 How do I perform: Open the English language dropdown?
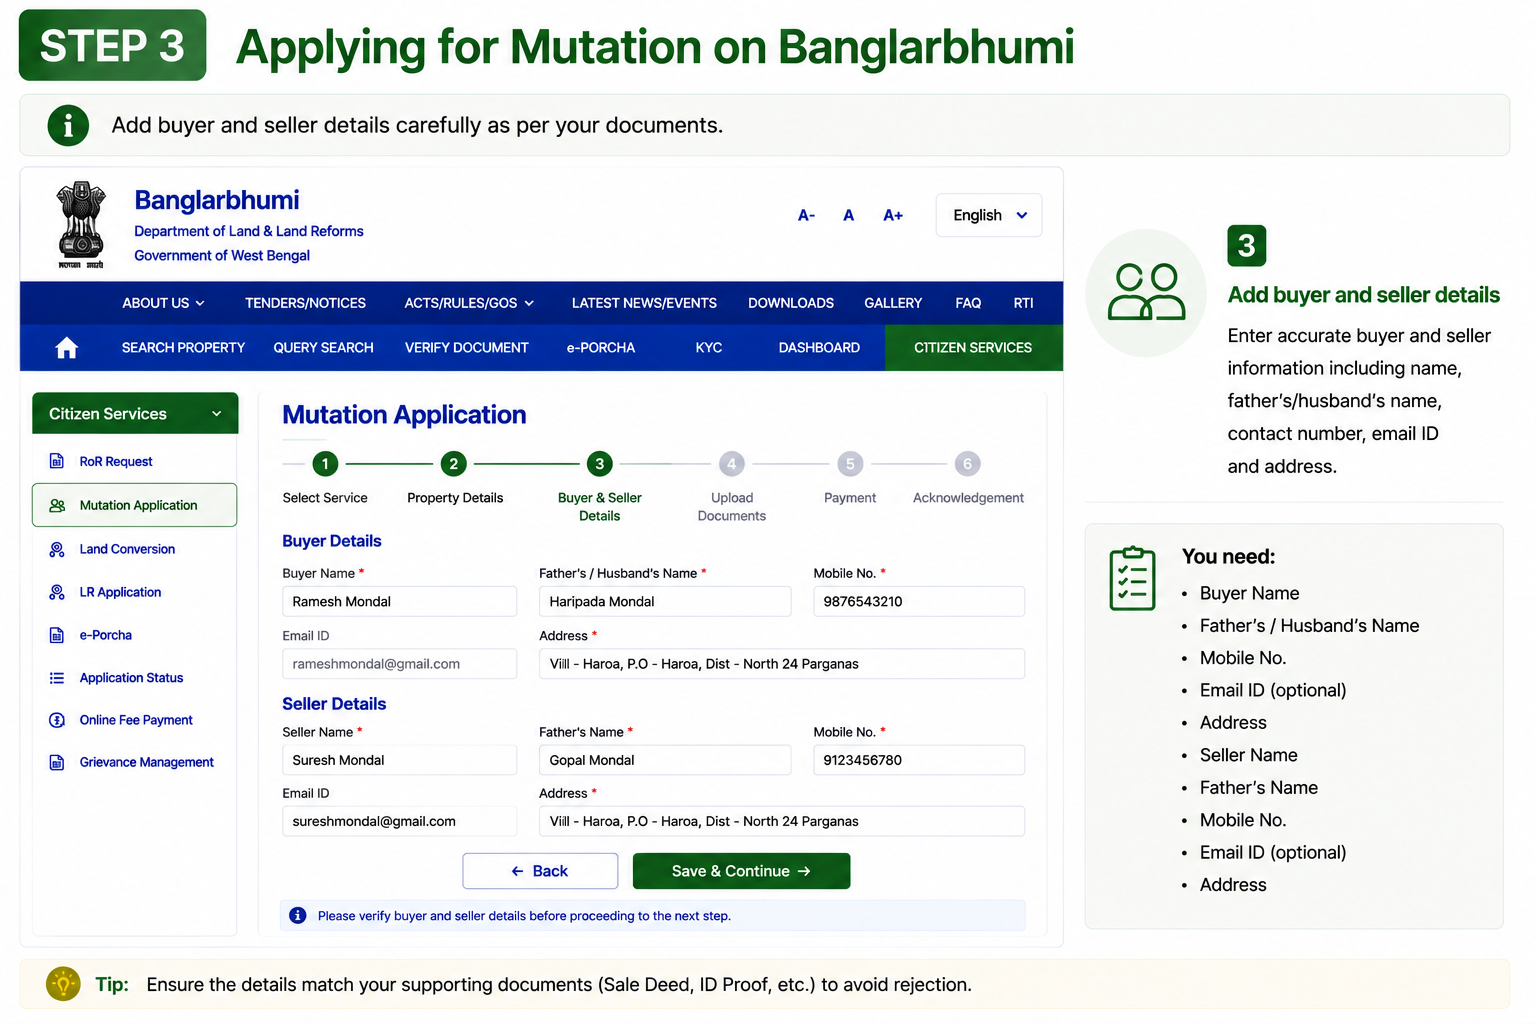pyautogui.click(x=989, y=215)
